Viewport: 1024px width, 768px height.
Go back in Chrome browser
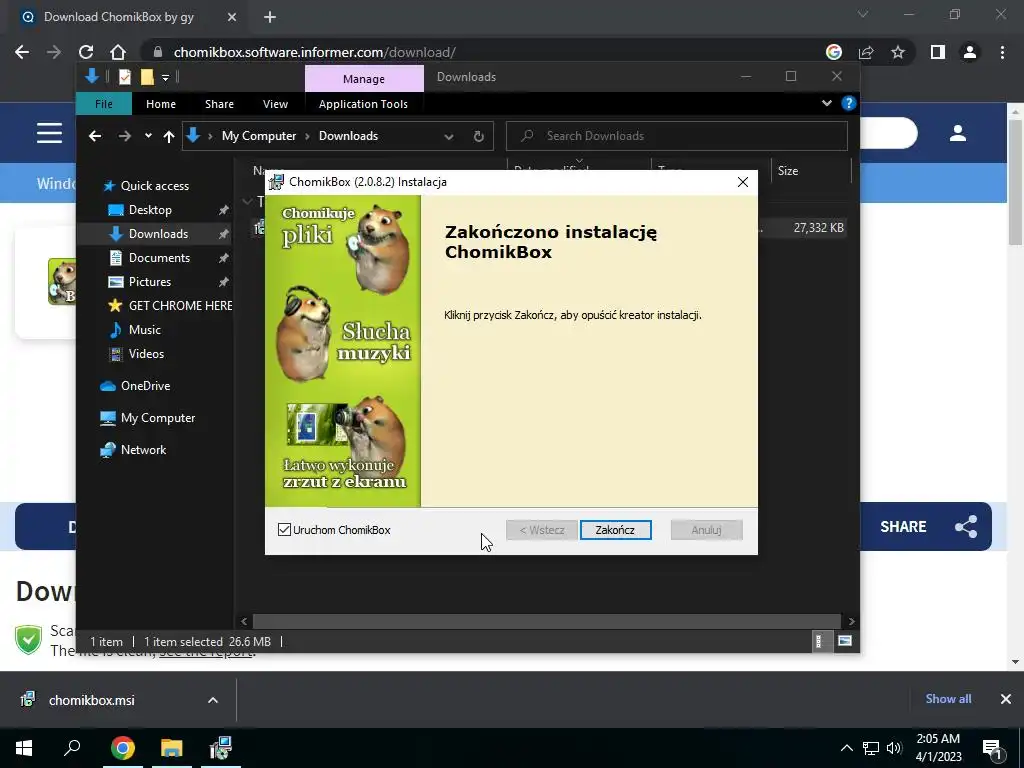click(x=22, y=52)
